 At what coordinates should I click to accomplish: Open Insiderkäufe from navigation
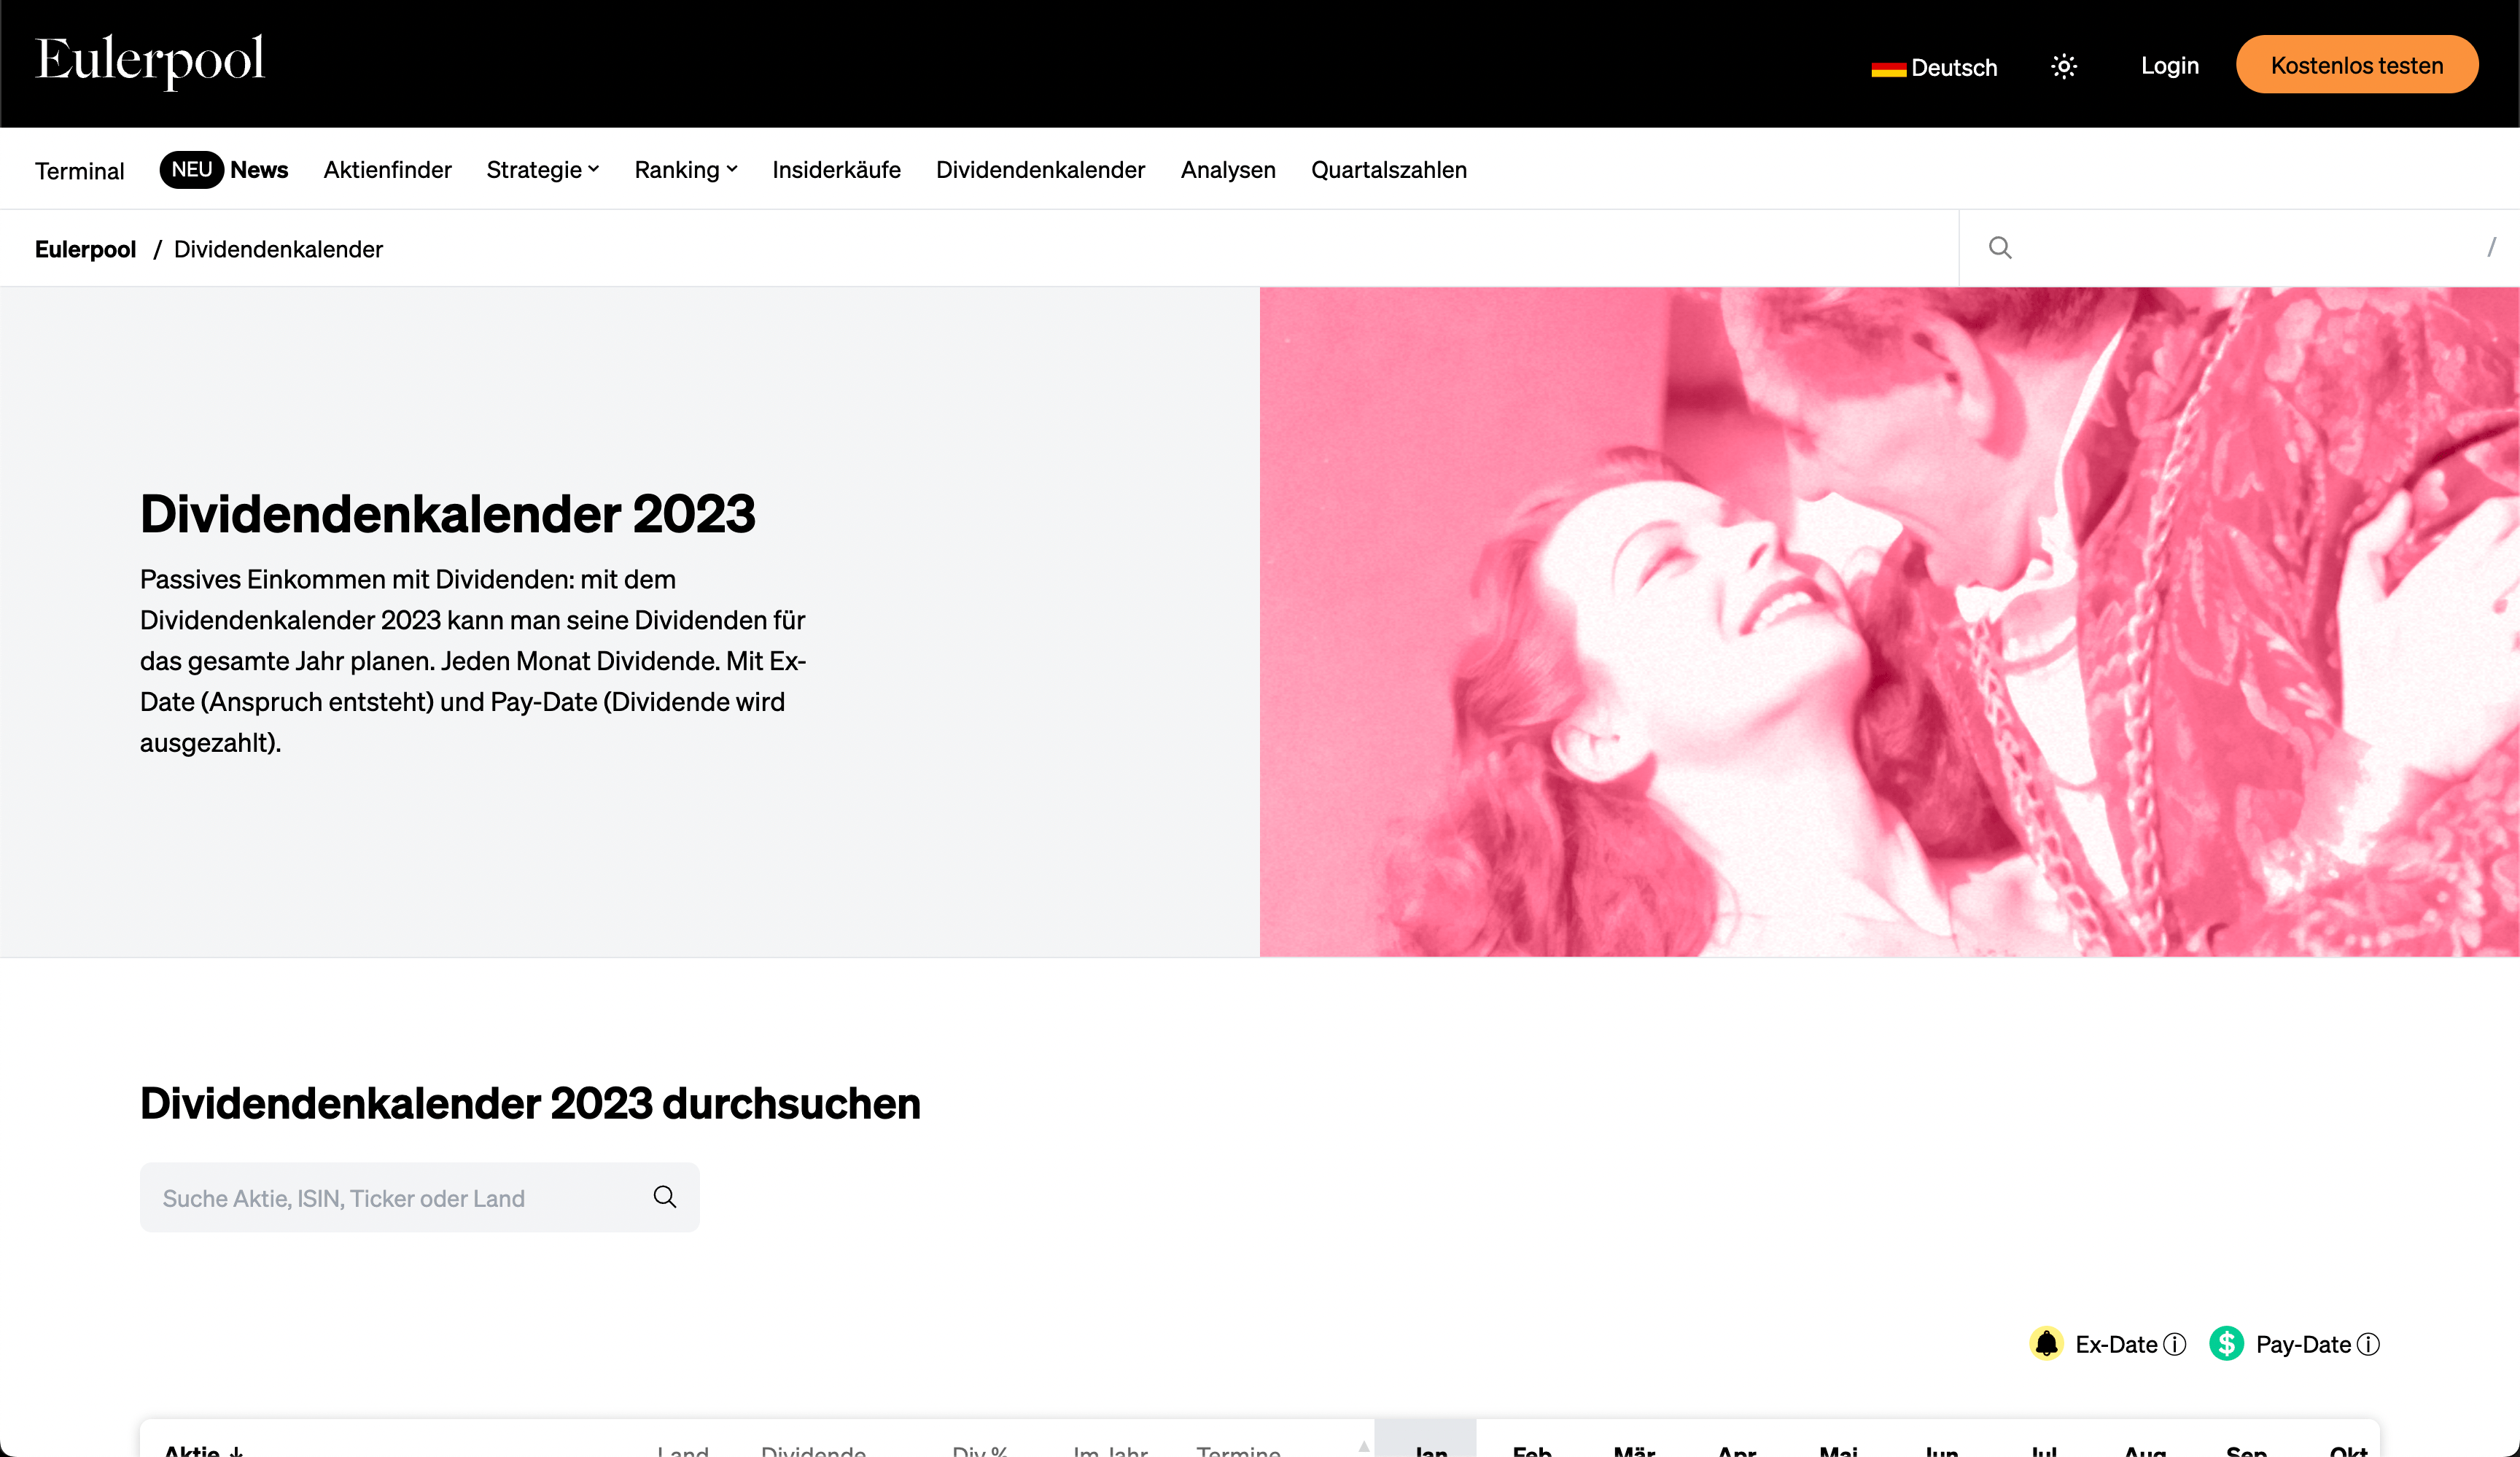point(836,170)
